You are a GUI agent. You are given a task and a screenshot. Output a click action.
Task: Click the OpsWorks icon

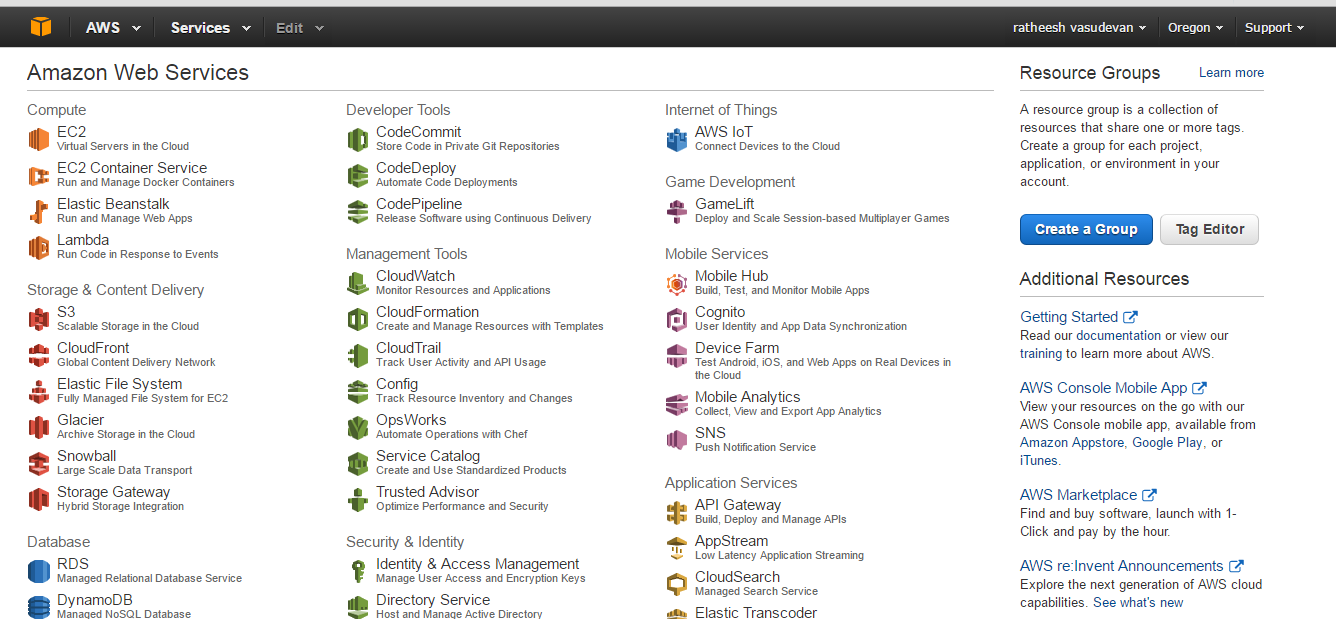(x=358, y=427)
